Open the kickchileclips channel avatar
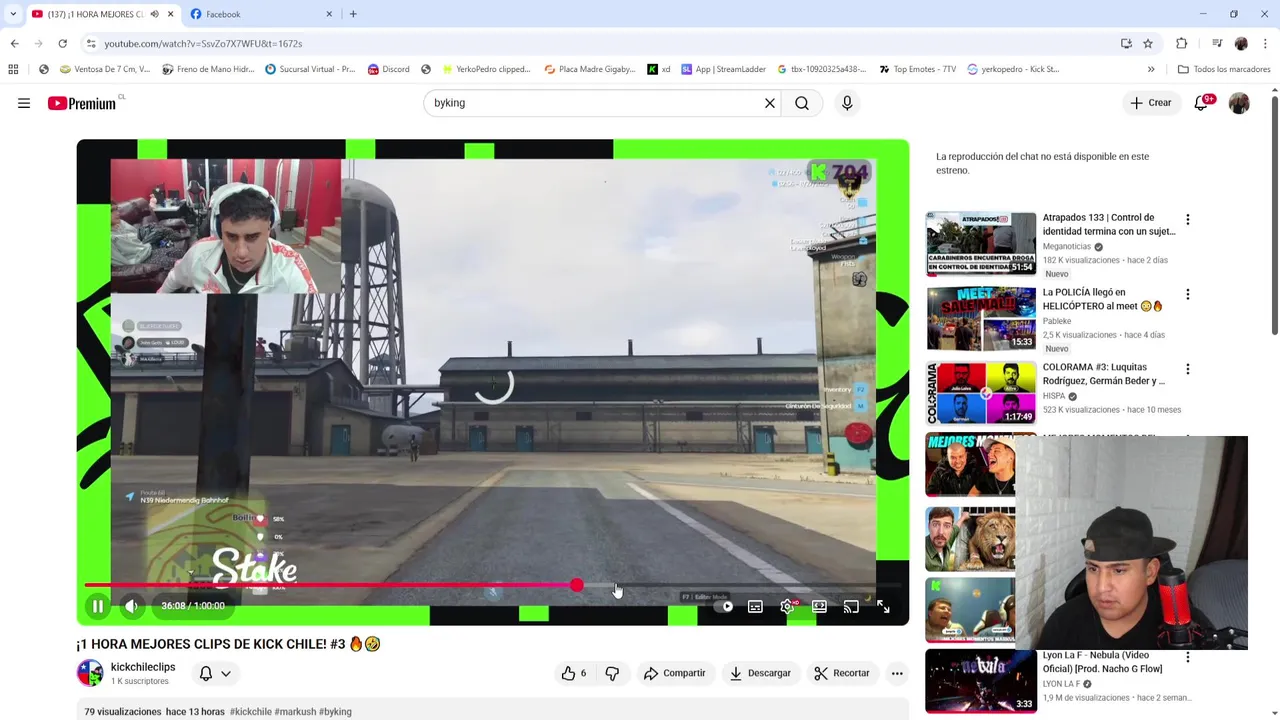Viewport: 1280px width, 720px height. tap(90, 673)
